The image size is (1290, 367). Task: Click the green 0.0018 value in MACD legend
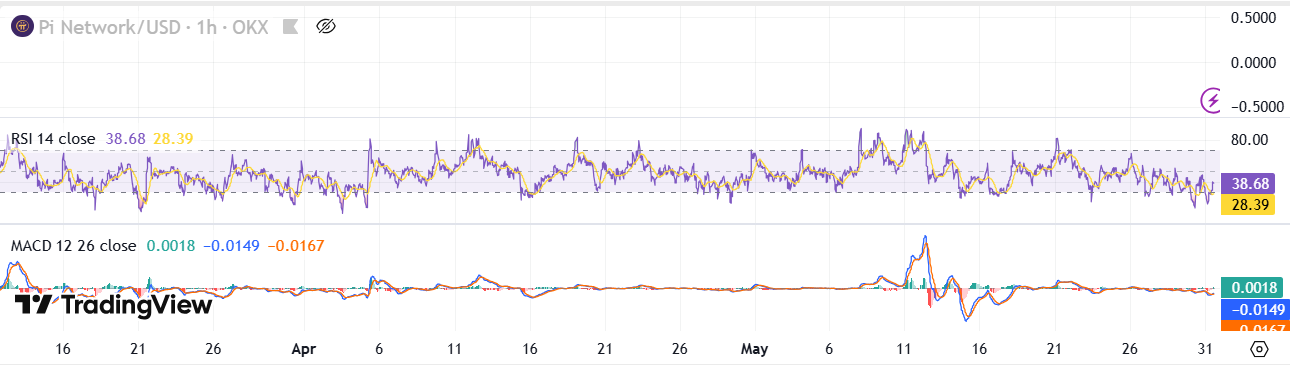[170, 245]
